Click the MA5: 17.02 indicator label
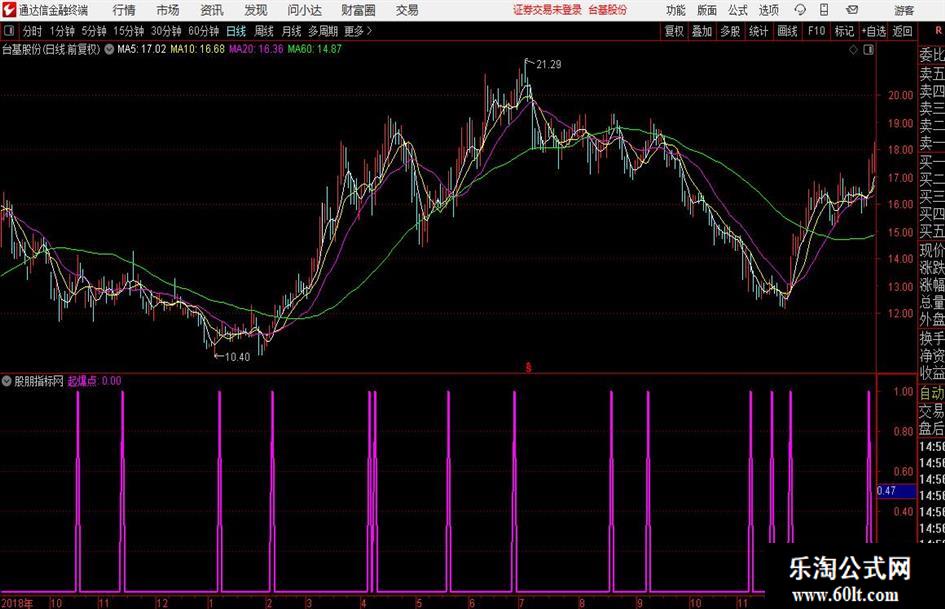 tap(141, 49)
